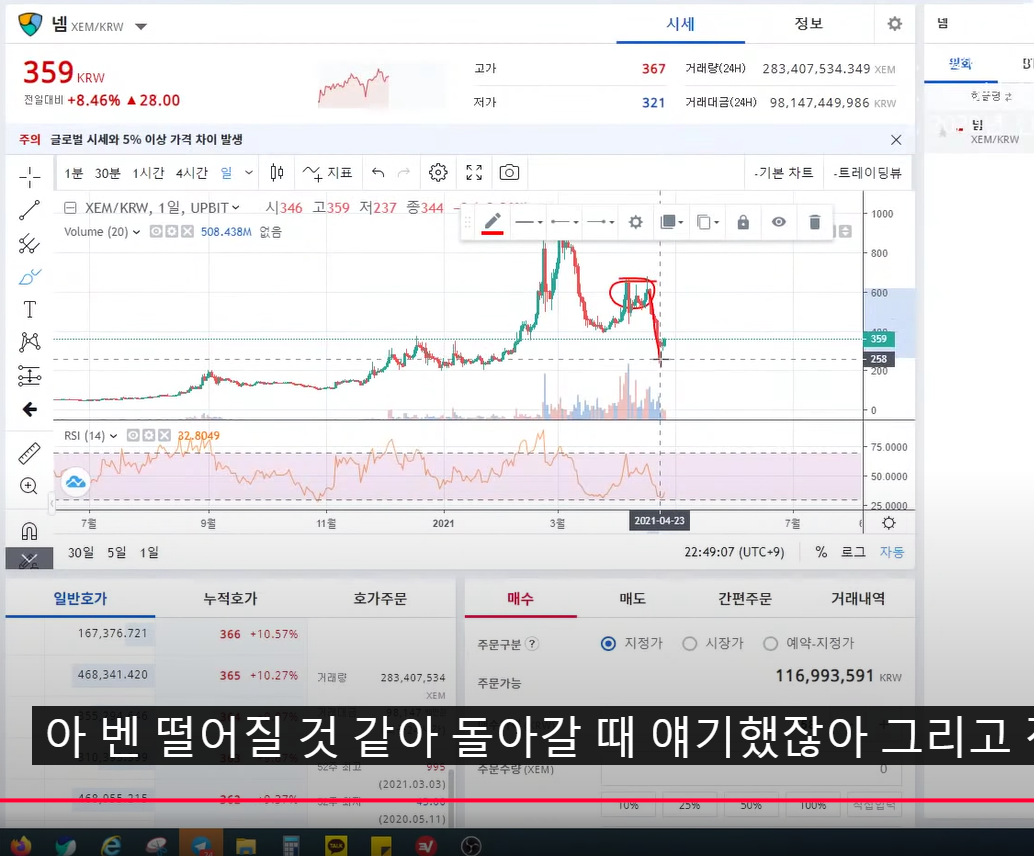The image size is (1034, 856).
Task: Switch to the 매도 sell tab
Action: click(x=632, y=599)
